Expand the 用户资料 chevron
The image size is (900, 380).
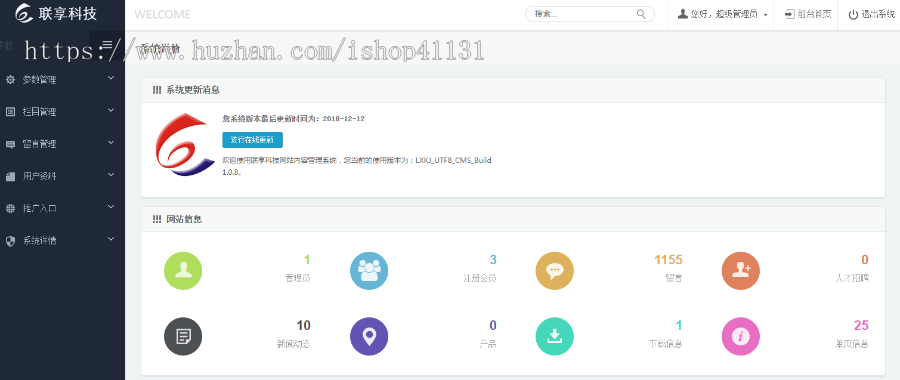(x=111, y=175)
